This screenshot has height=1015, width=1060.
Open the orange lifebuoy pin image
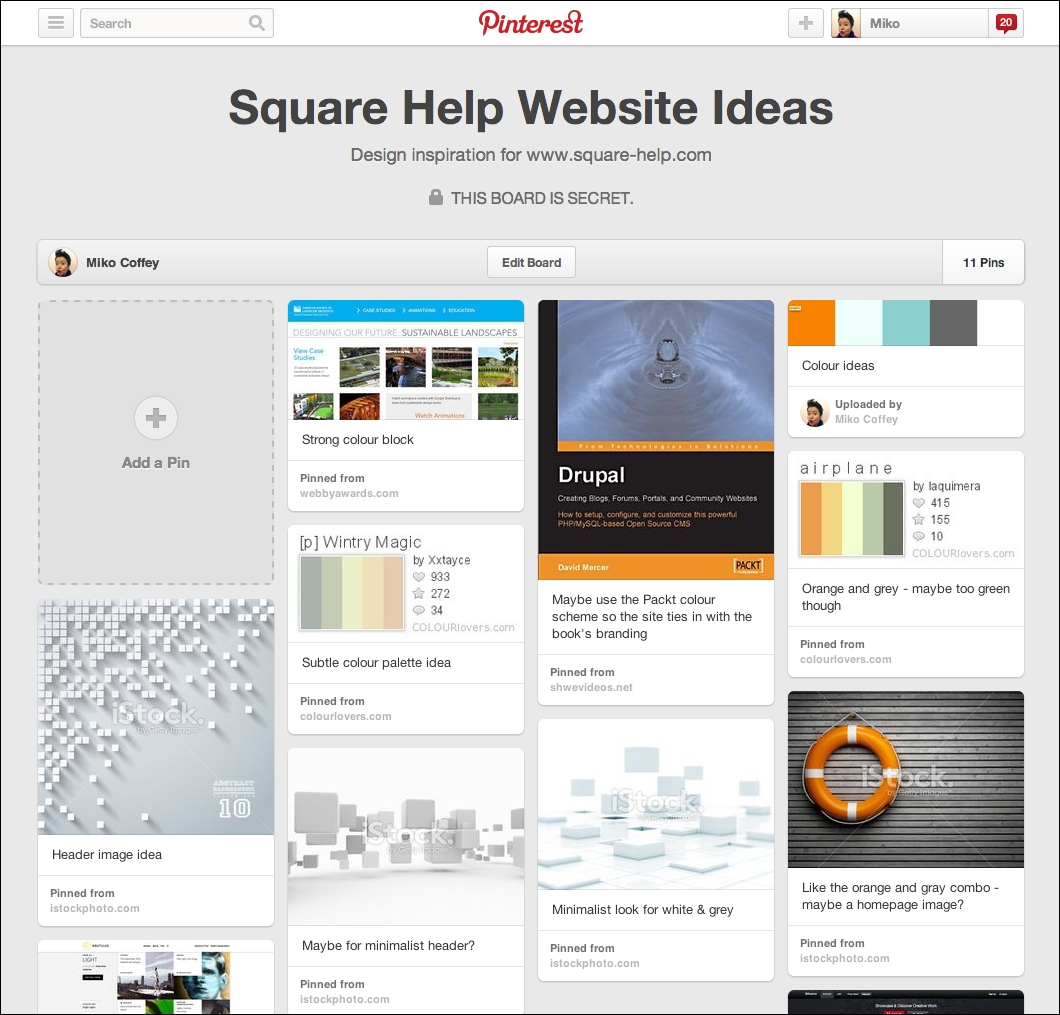[x=906, y=779]
